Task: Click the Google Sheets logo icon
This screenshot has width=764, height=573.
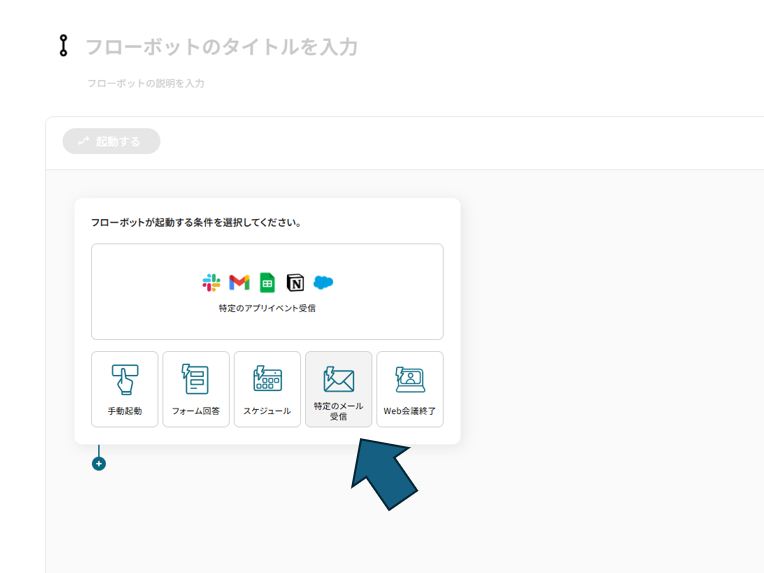Action: (x=267, y=282)
